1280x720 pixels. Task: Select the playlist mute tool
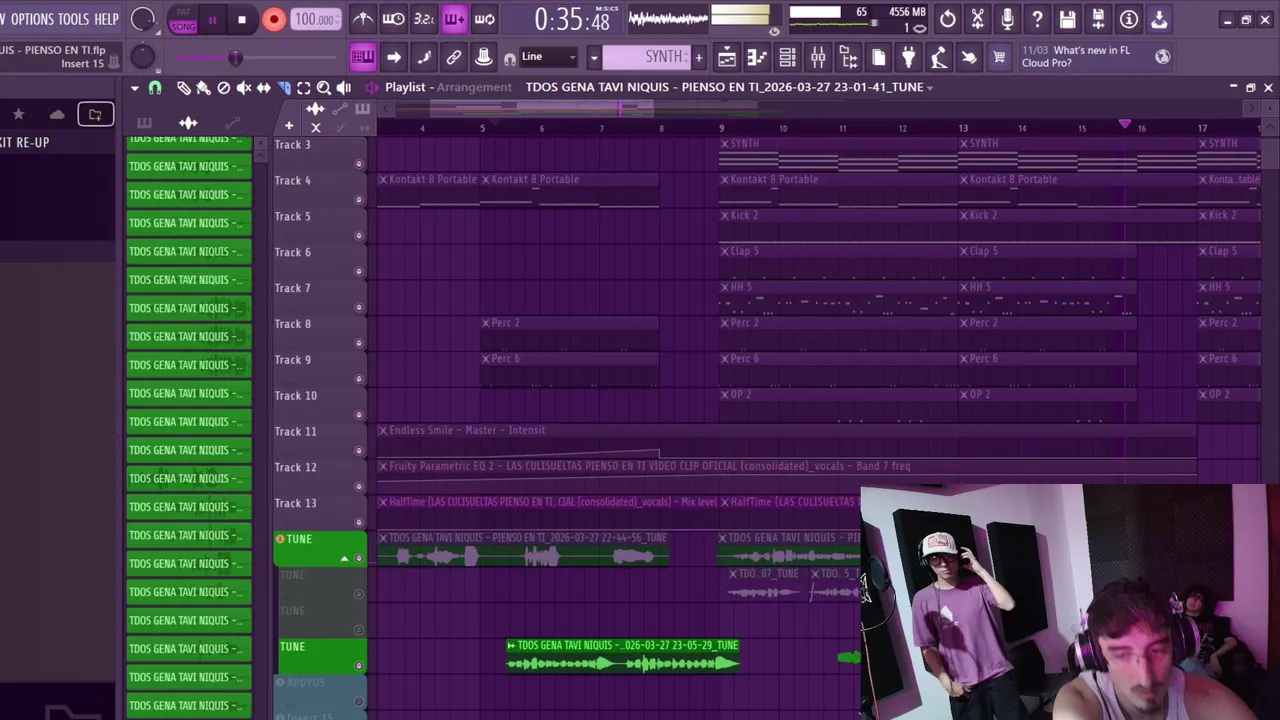pos(243,88)
